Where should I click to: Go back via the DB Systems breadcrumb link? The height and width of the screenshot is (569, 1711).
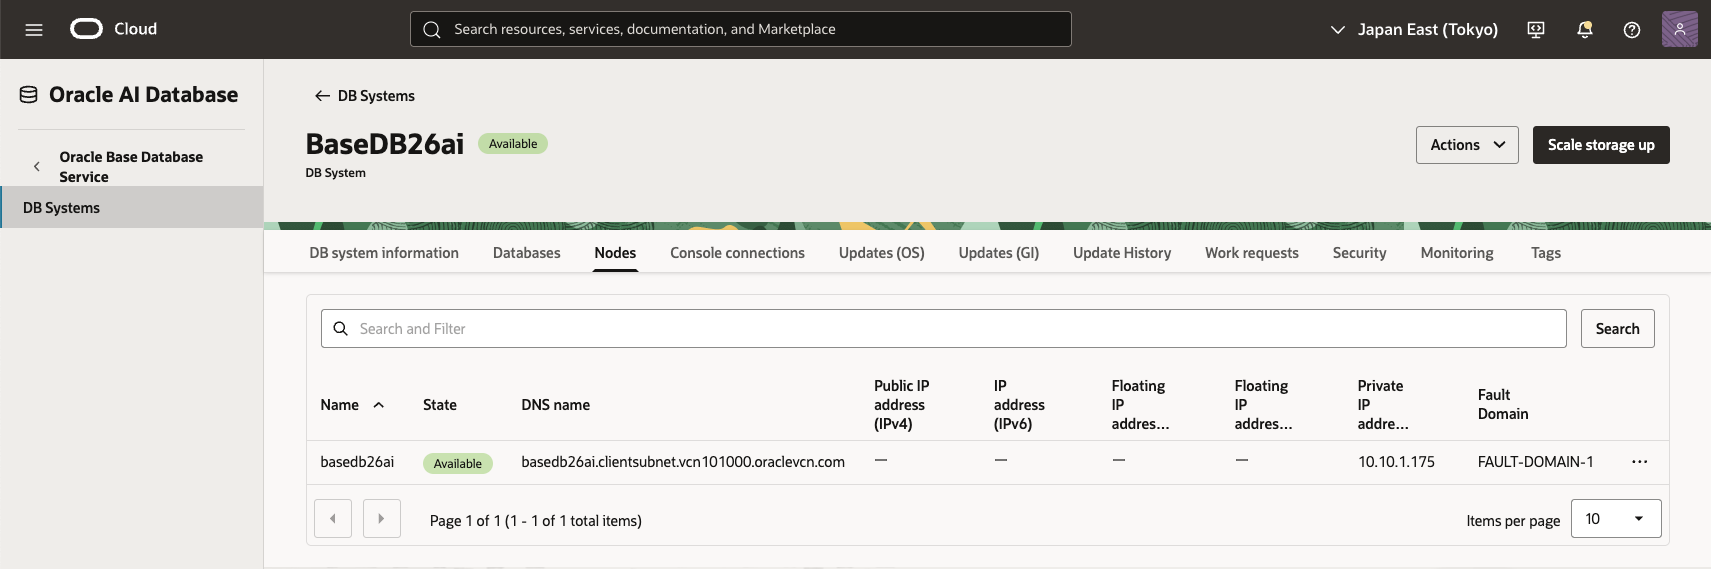pyautogui.click(x=376, y=96)
